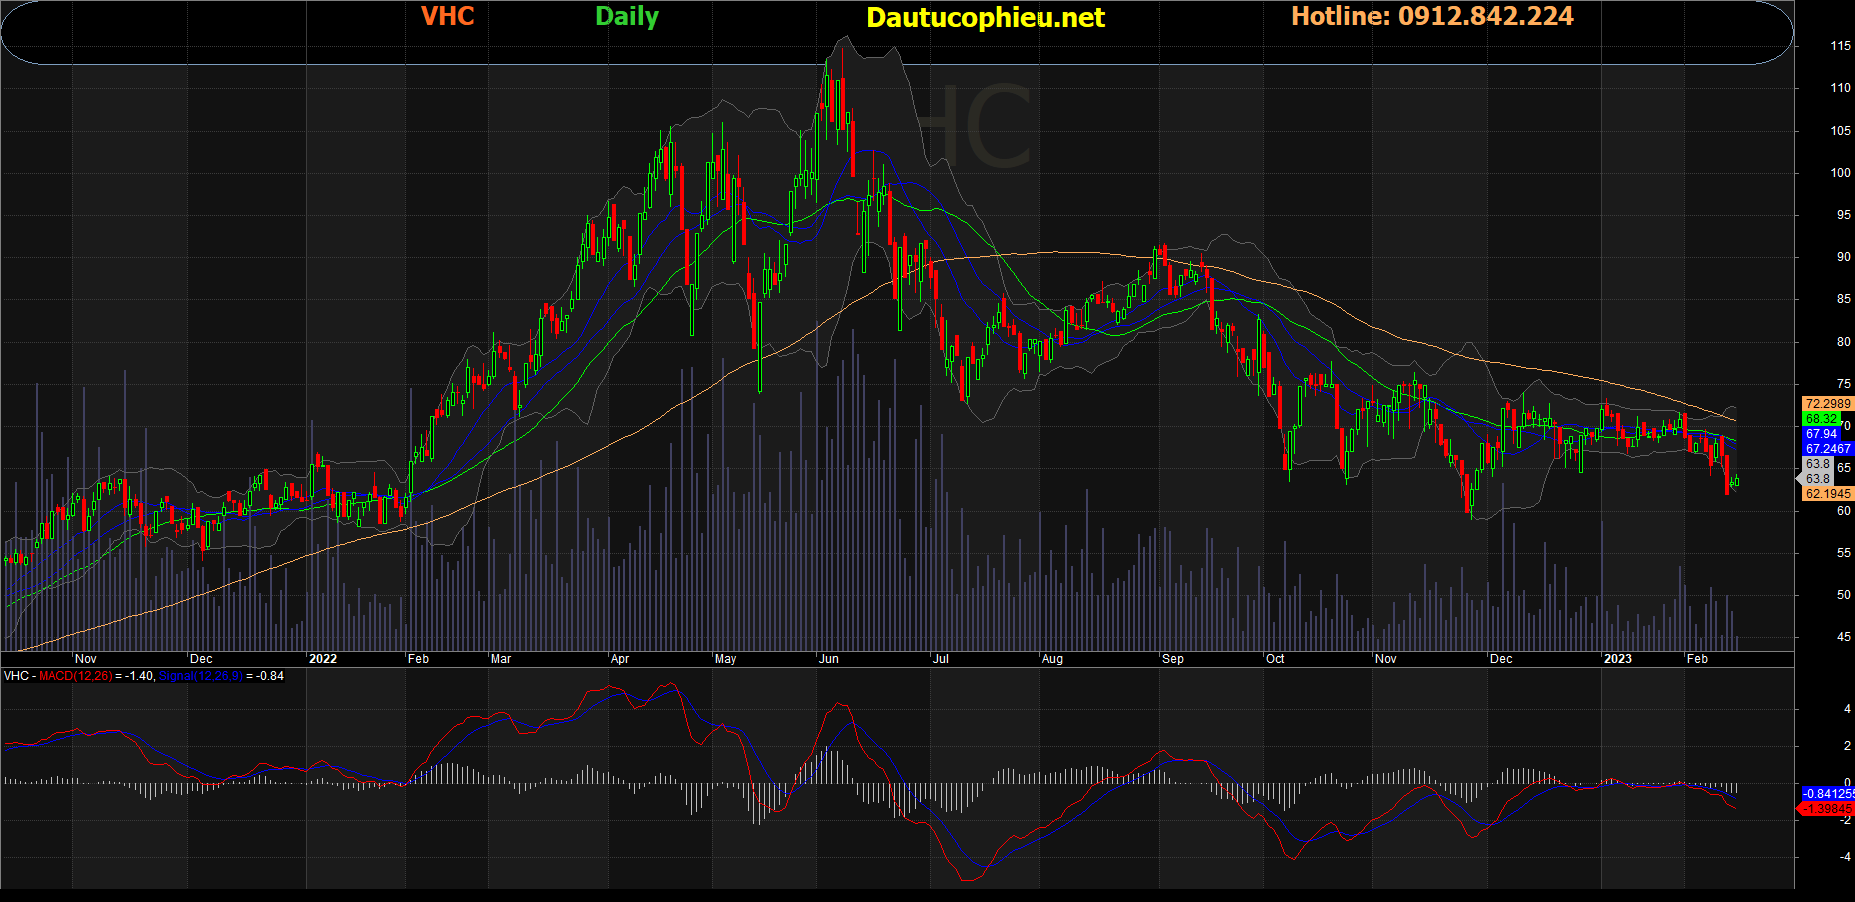Click the blue -0.841255 Signal value tag

tap(1827, 794)
